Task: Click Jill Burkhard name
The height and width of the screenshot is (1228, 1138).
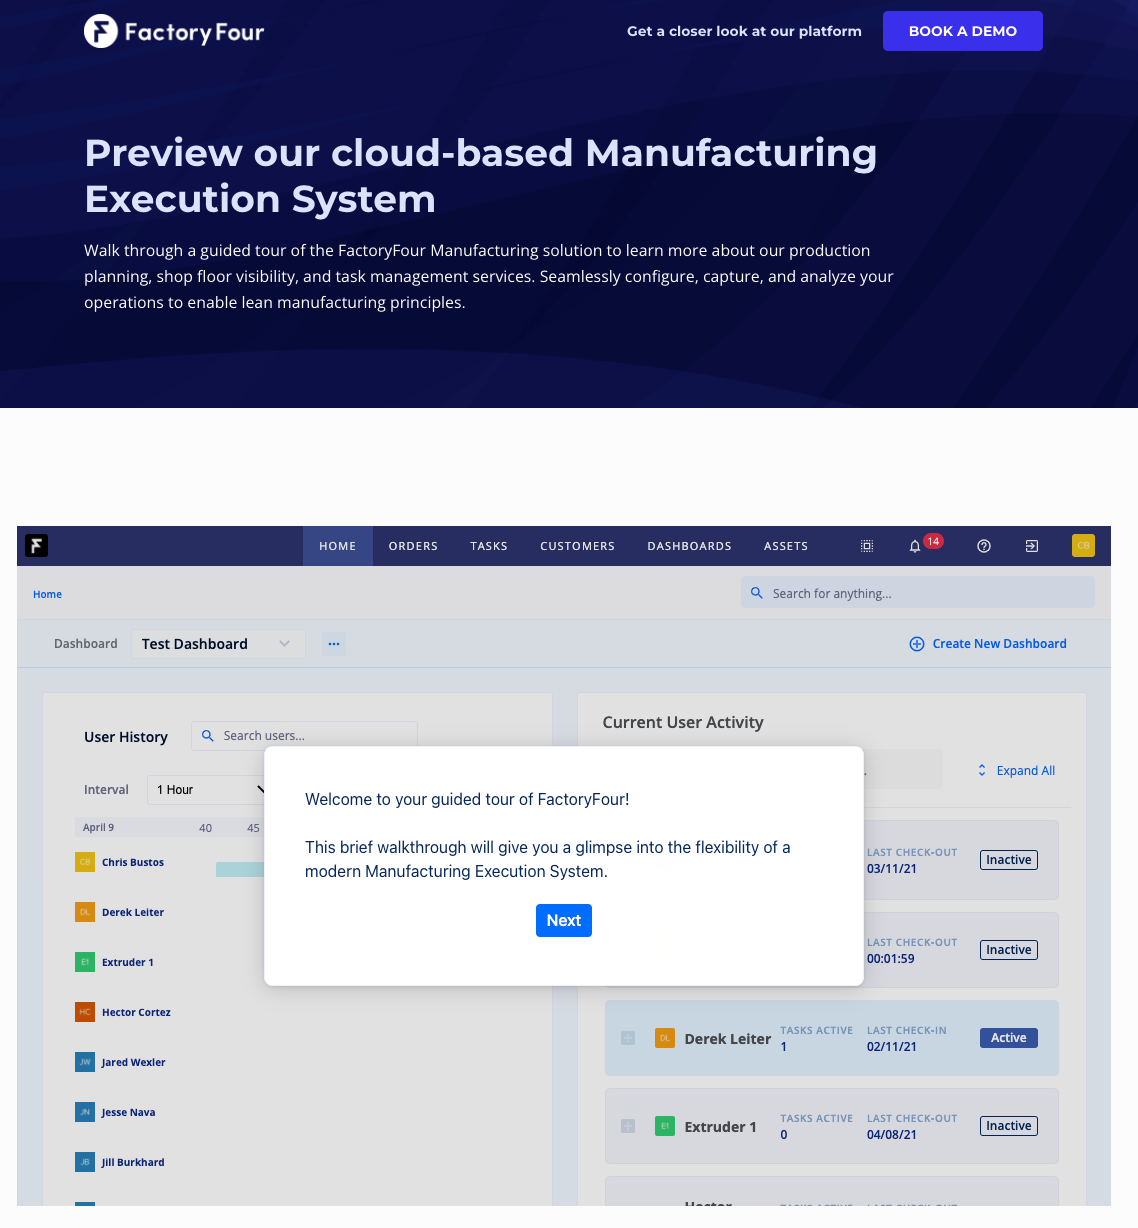Action: (x=133, y=1162)
